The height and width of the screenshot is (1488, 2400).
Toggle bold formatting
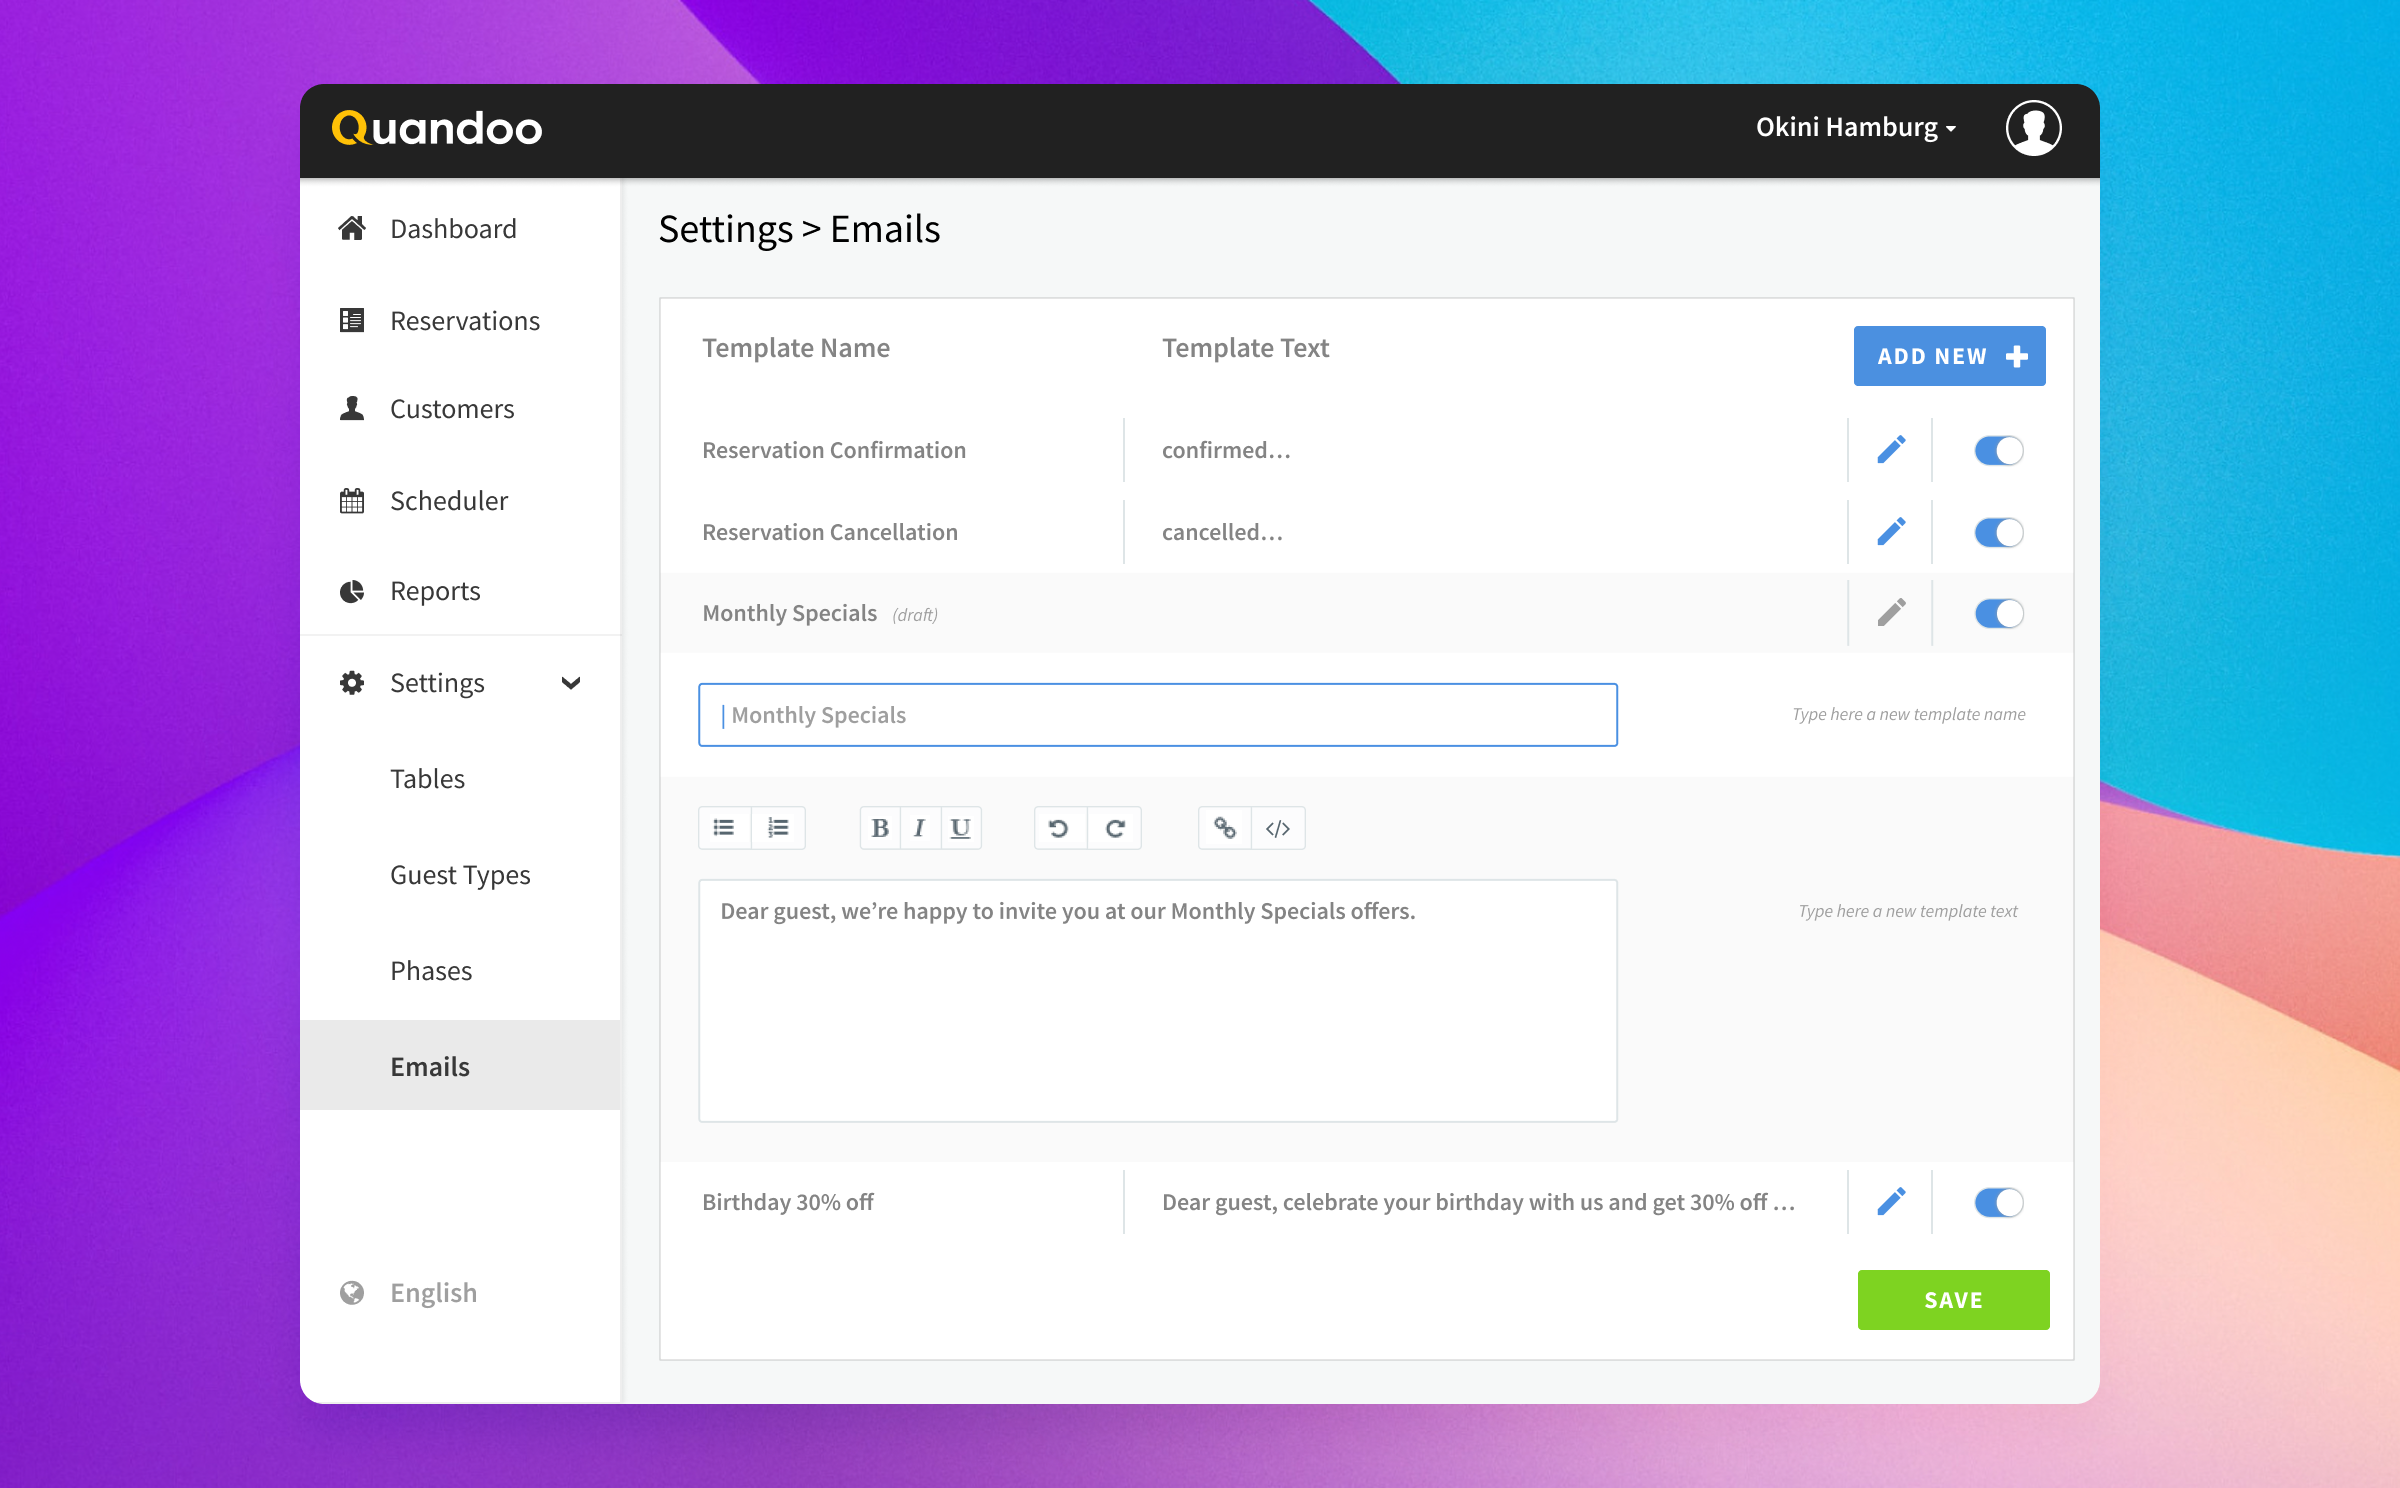(x=880, y=828)
